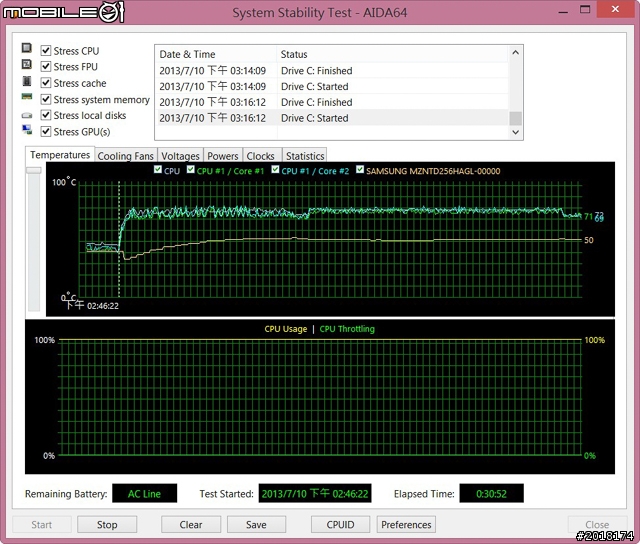Viewport: 640px width, 544px height.
Task: Hide the CPU temperature graph line
Action: coord(158,169)
